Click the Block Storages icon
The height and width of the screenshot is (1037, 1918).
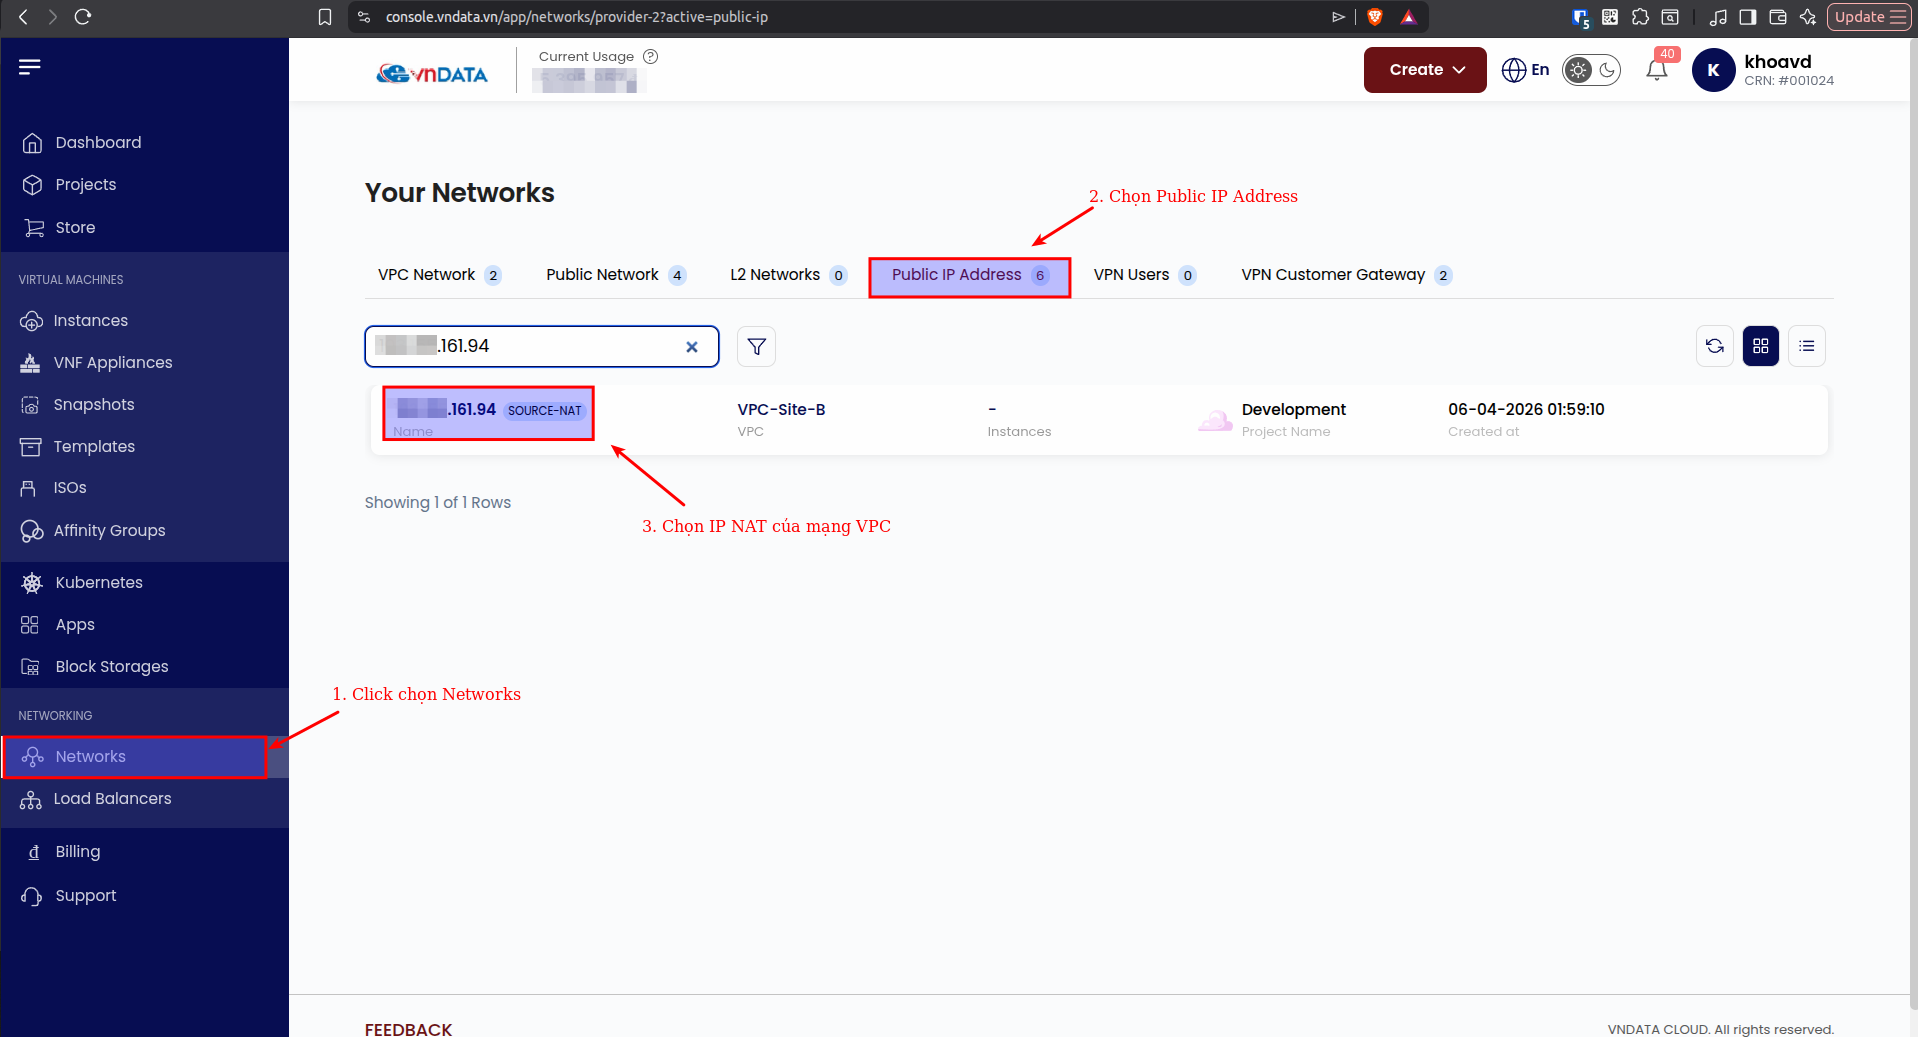[x=31, y=667]
